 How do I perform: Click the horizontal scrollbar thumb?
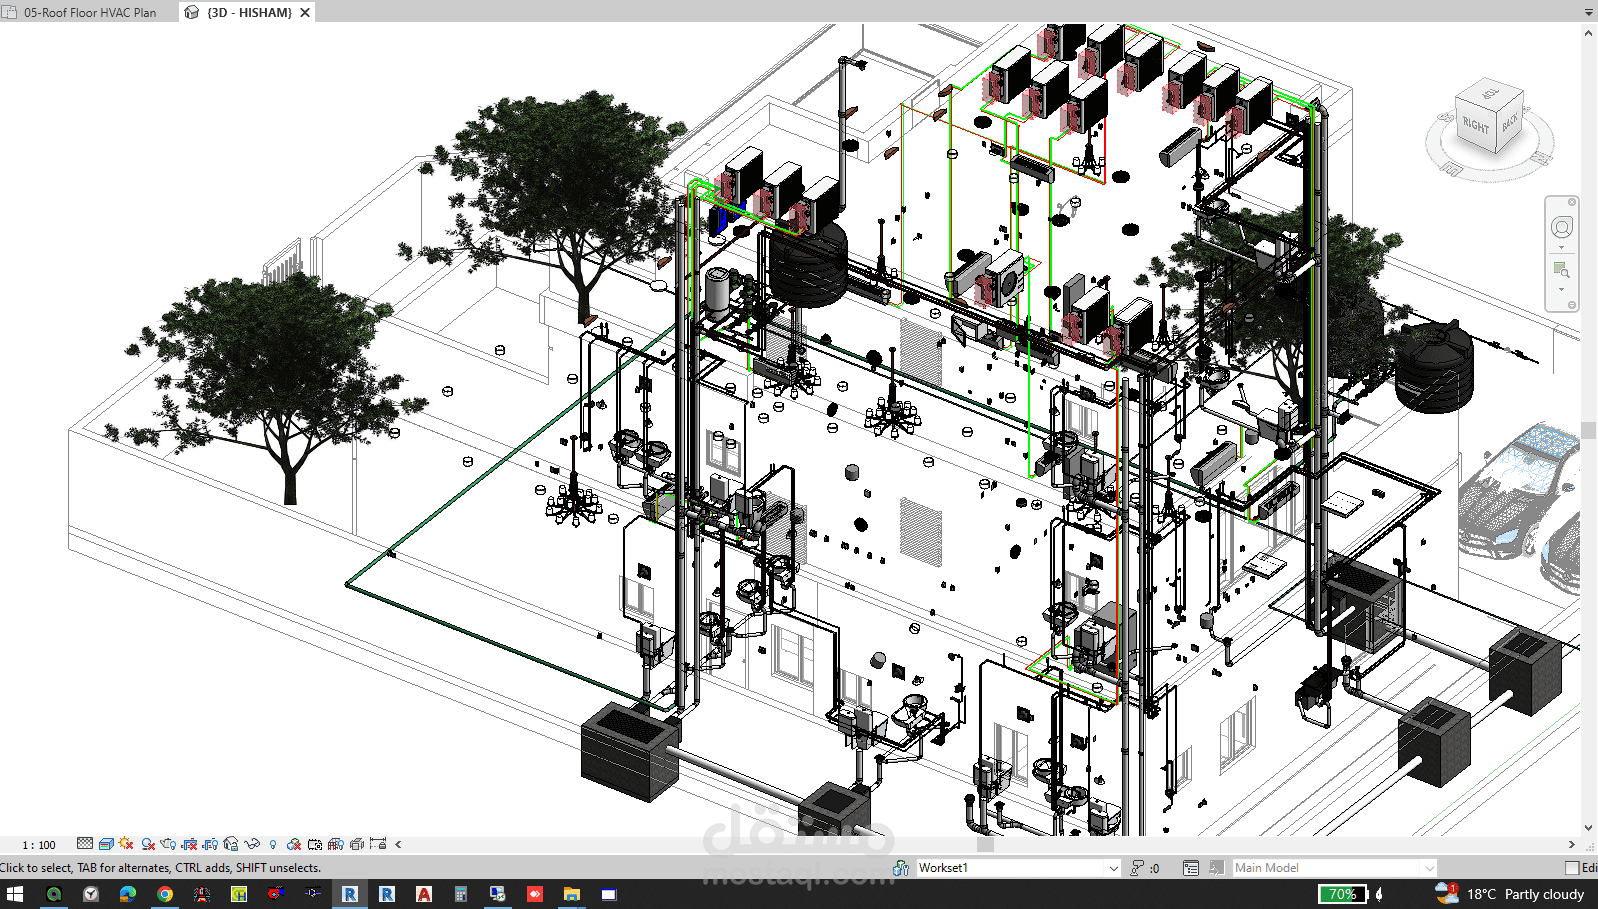[985, 845]
